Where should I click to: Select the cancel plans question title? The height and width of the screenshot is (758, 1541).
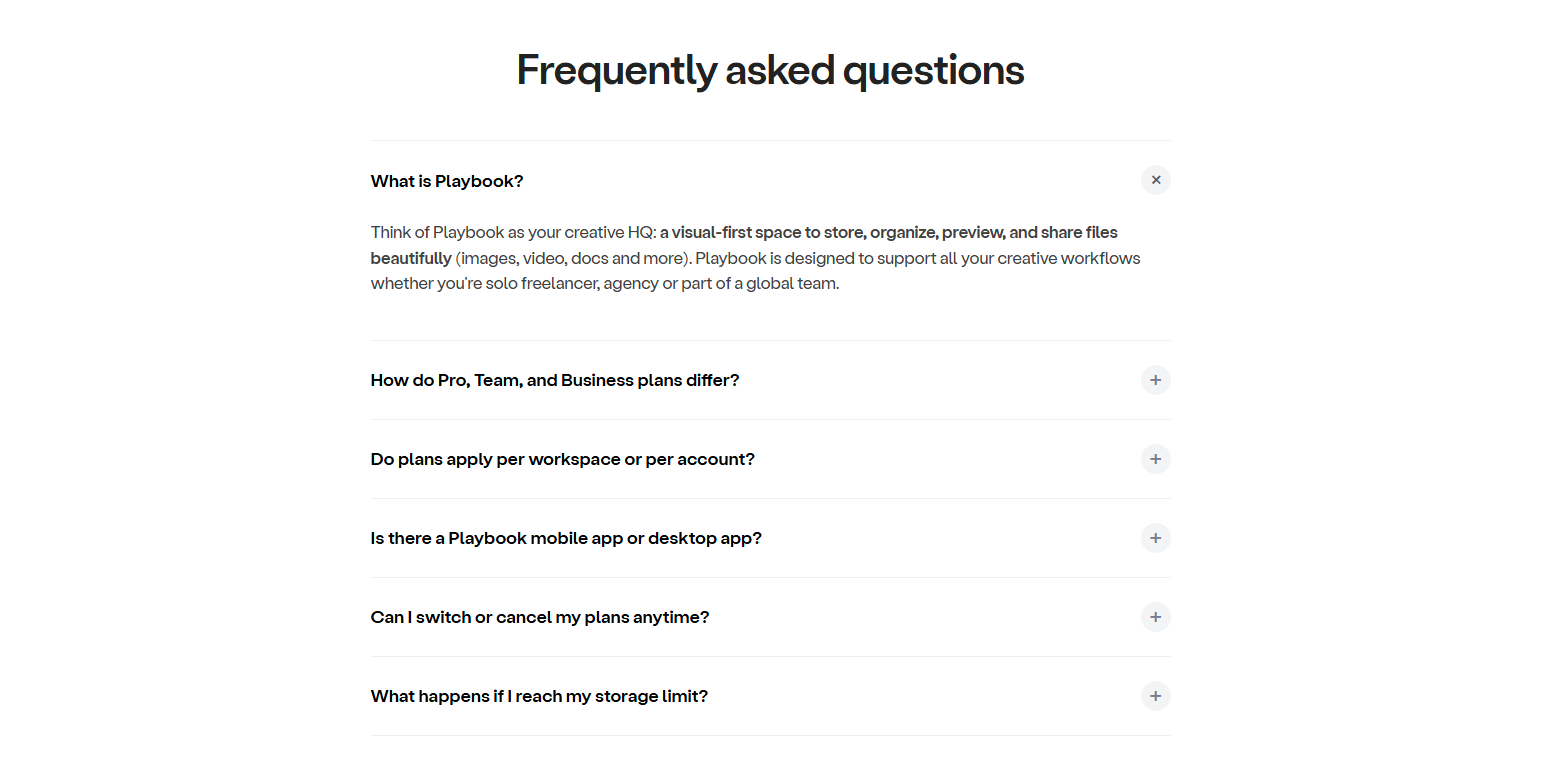(x=539, y=617)
